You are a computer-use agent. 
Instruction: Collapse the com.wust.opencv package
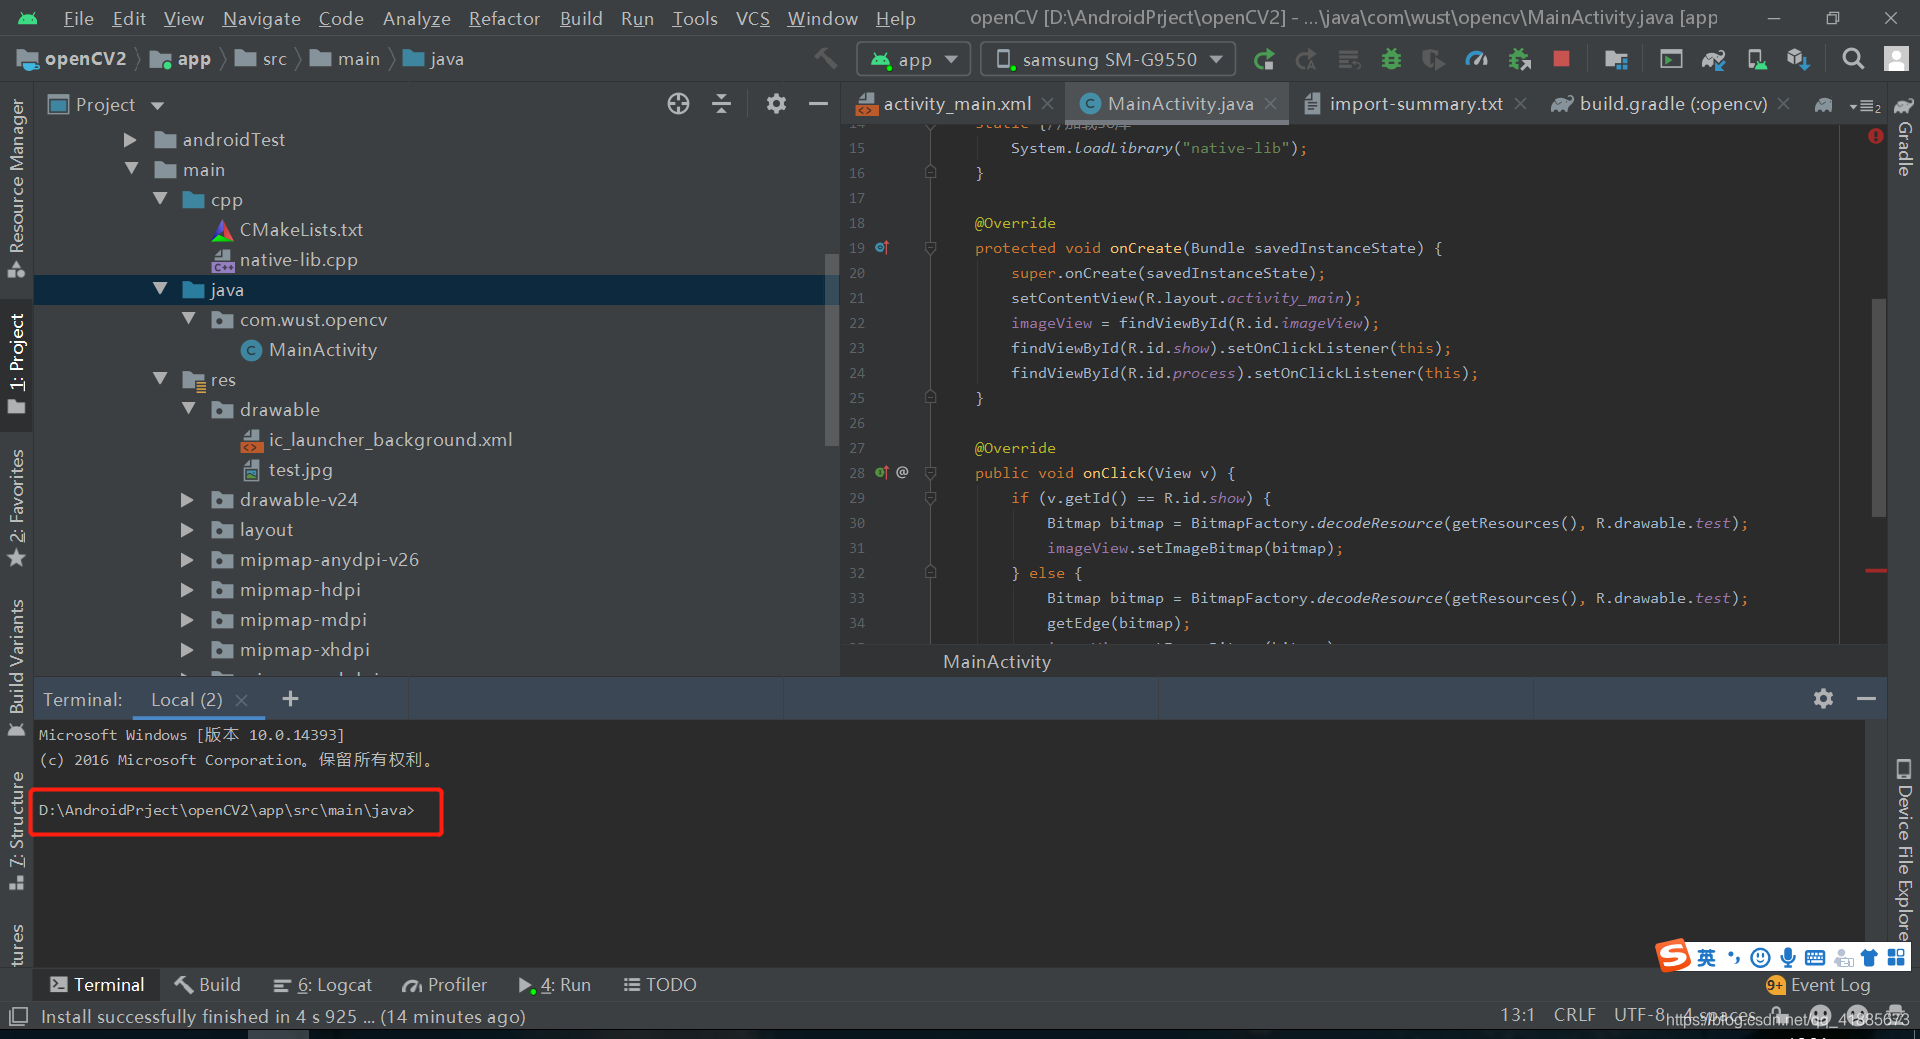click(x=189, y=319)
